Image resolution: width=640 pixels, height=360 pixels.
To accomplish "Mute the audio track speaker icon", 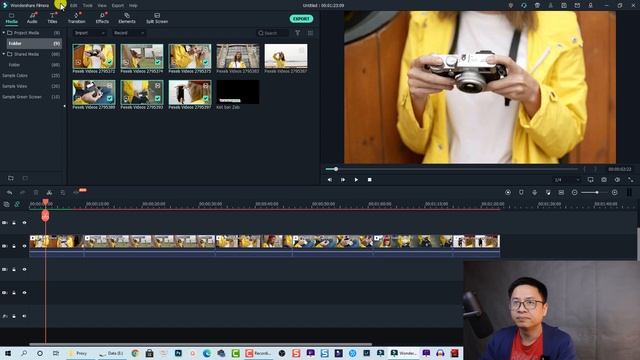I will click(x=24, y=316).
